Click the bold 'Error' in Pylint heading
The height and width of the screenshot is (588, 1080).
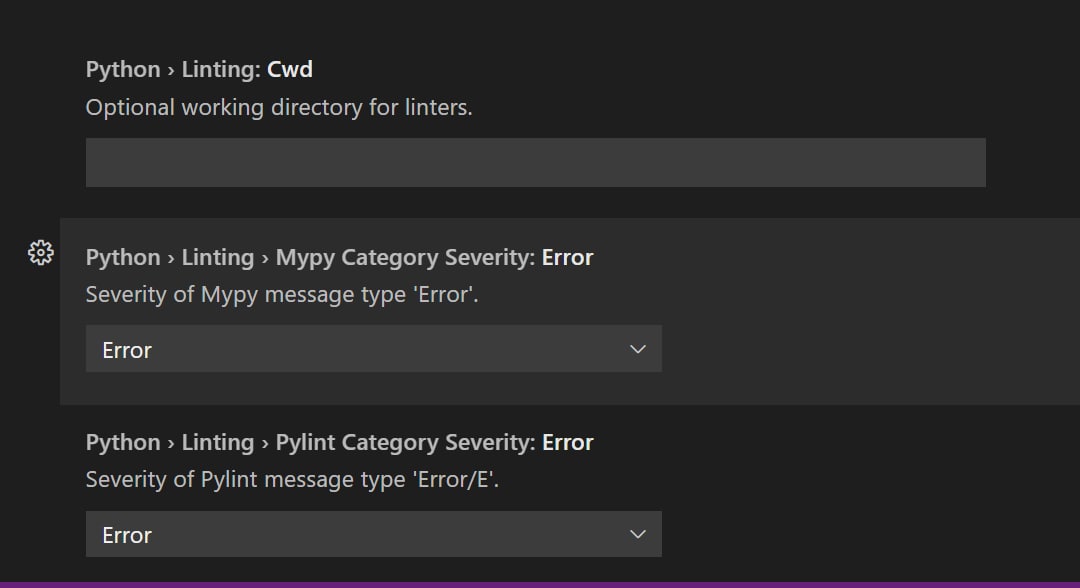point(568,443)
